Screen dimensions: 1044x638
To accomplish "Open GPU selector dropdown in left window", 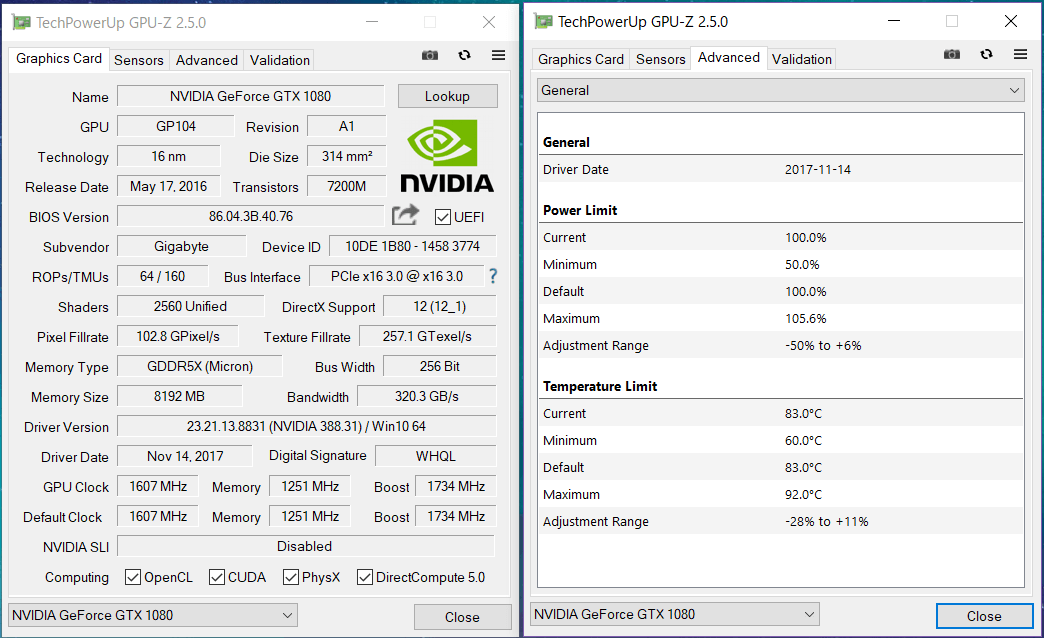I will point(152,615).
